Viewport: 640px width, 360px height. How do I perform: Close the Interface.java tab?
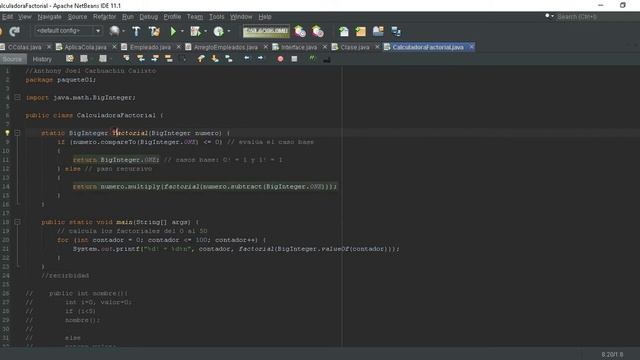[x=324, y=47]
